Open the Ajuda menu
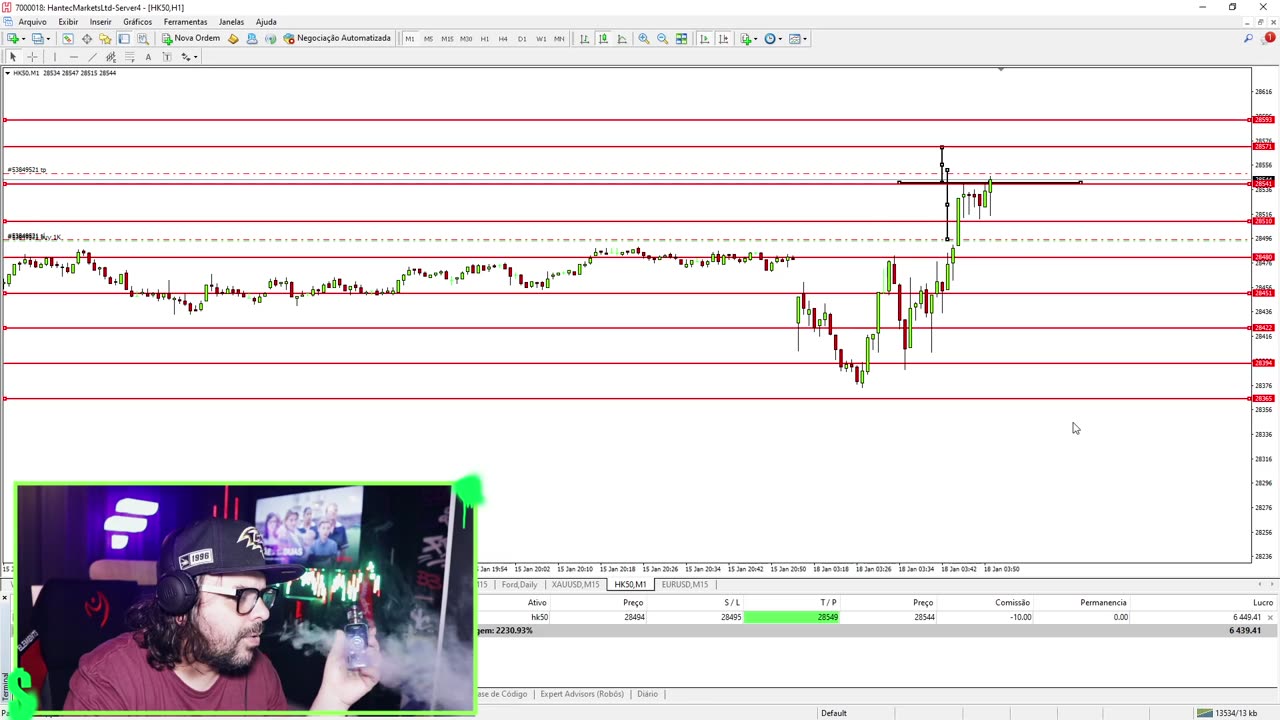The image size is (1280, 720). (266, 22)
